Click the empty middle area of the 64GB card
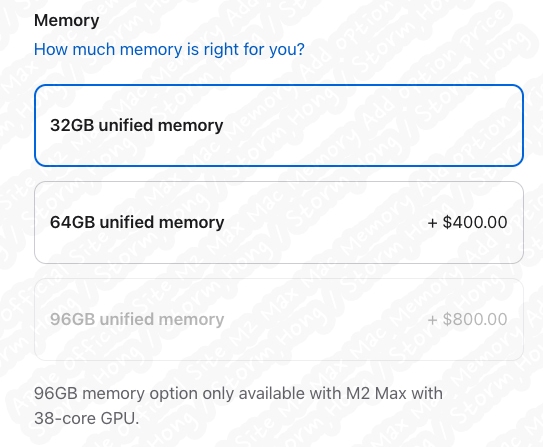The height and width of the screenshot is (447, 543). tap(326, 222)
